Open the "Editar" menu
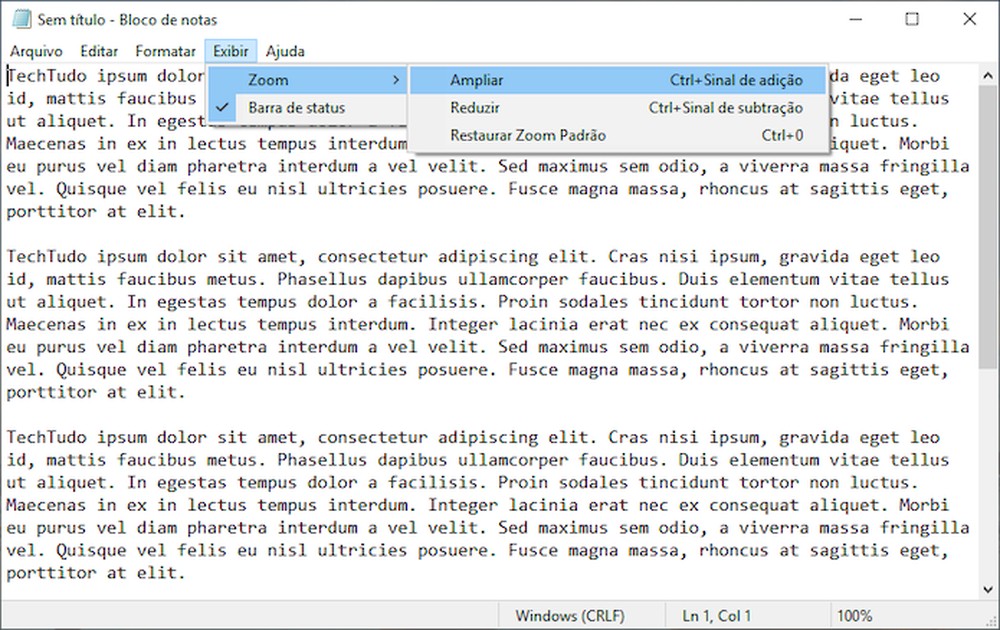 (x=98, y=51)
